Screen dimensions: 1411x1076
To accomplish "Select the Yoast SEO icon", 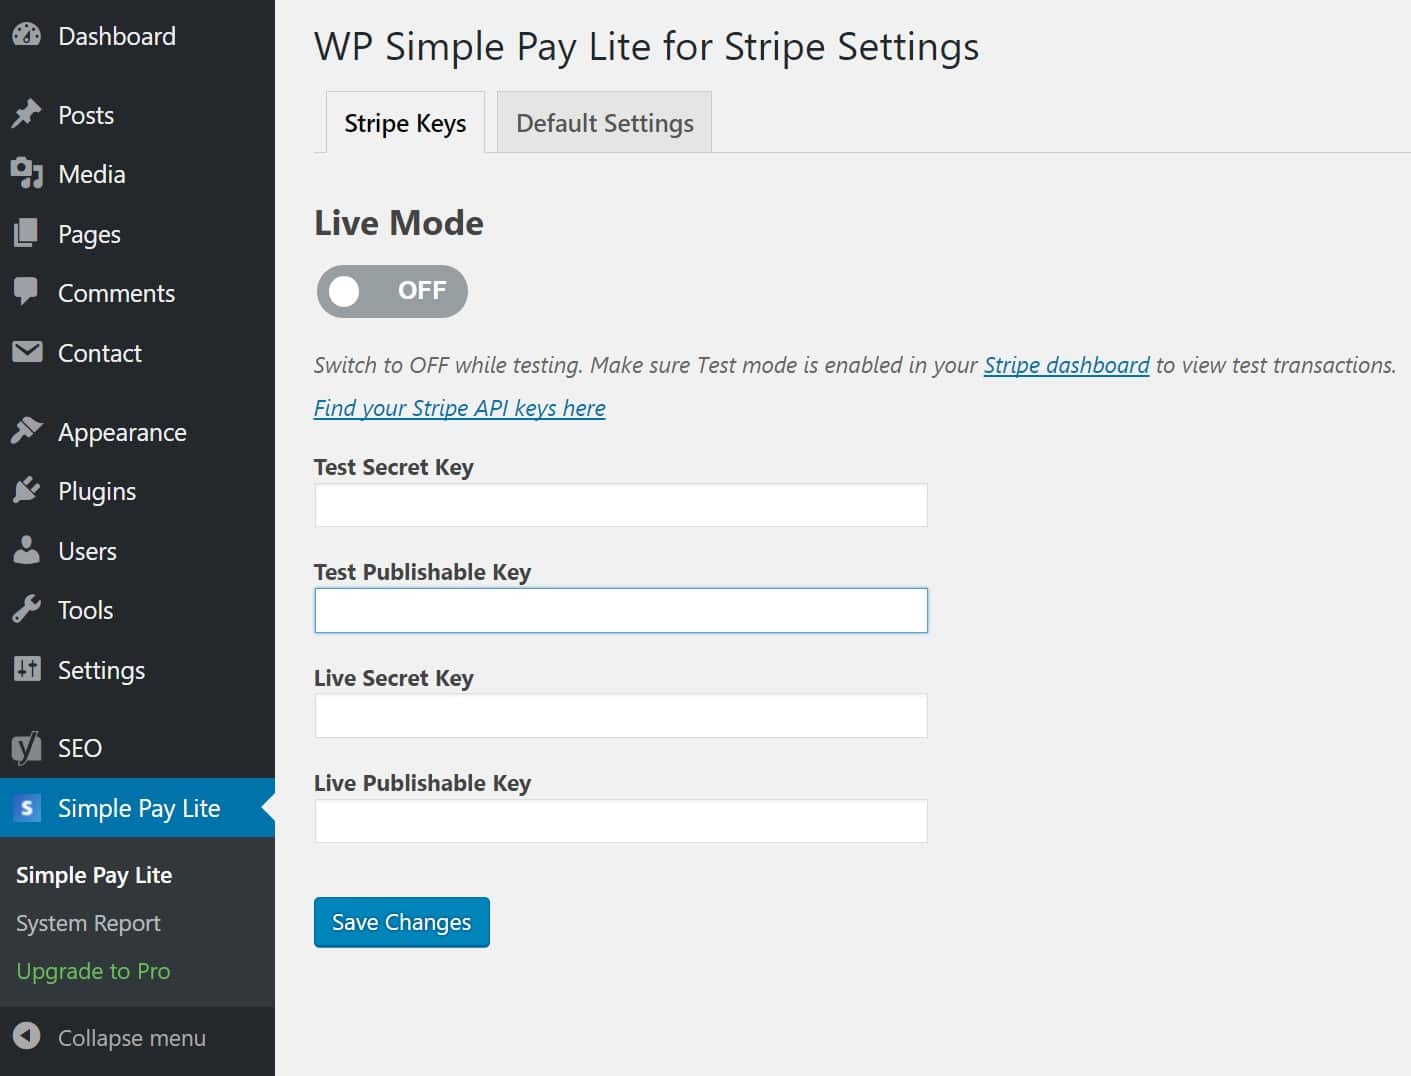I will pyautogui.click(x=28, y=747).
